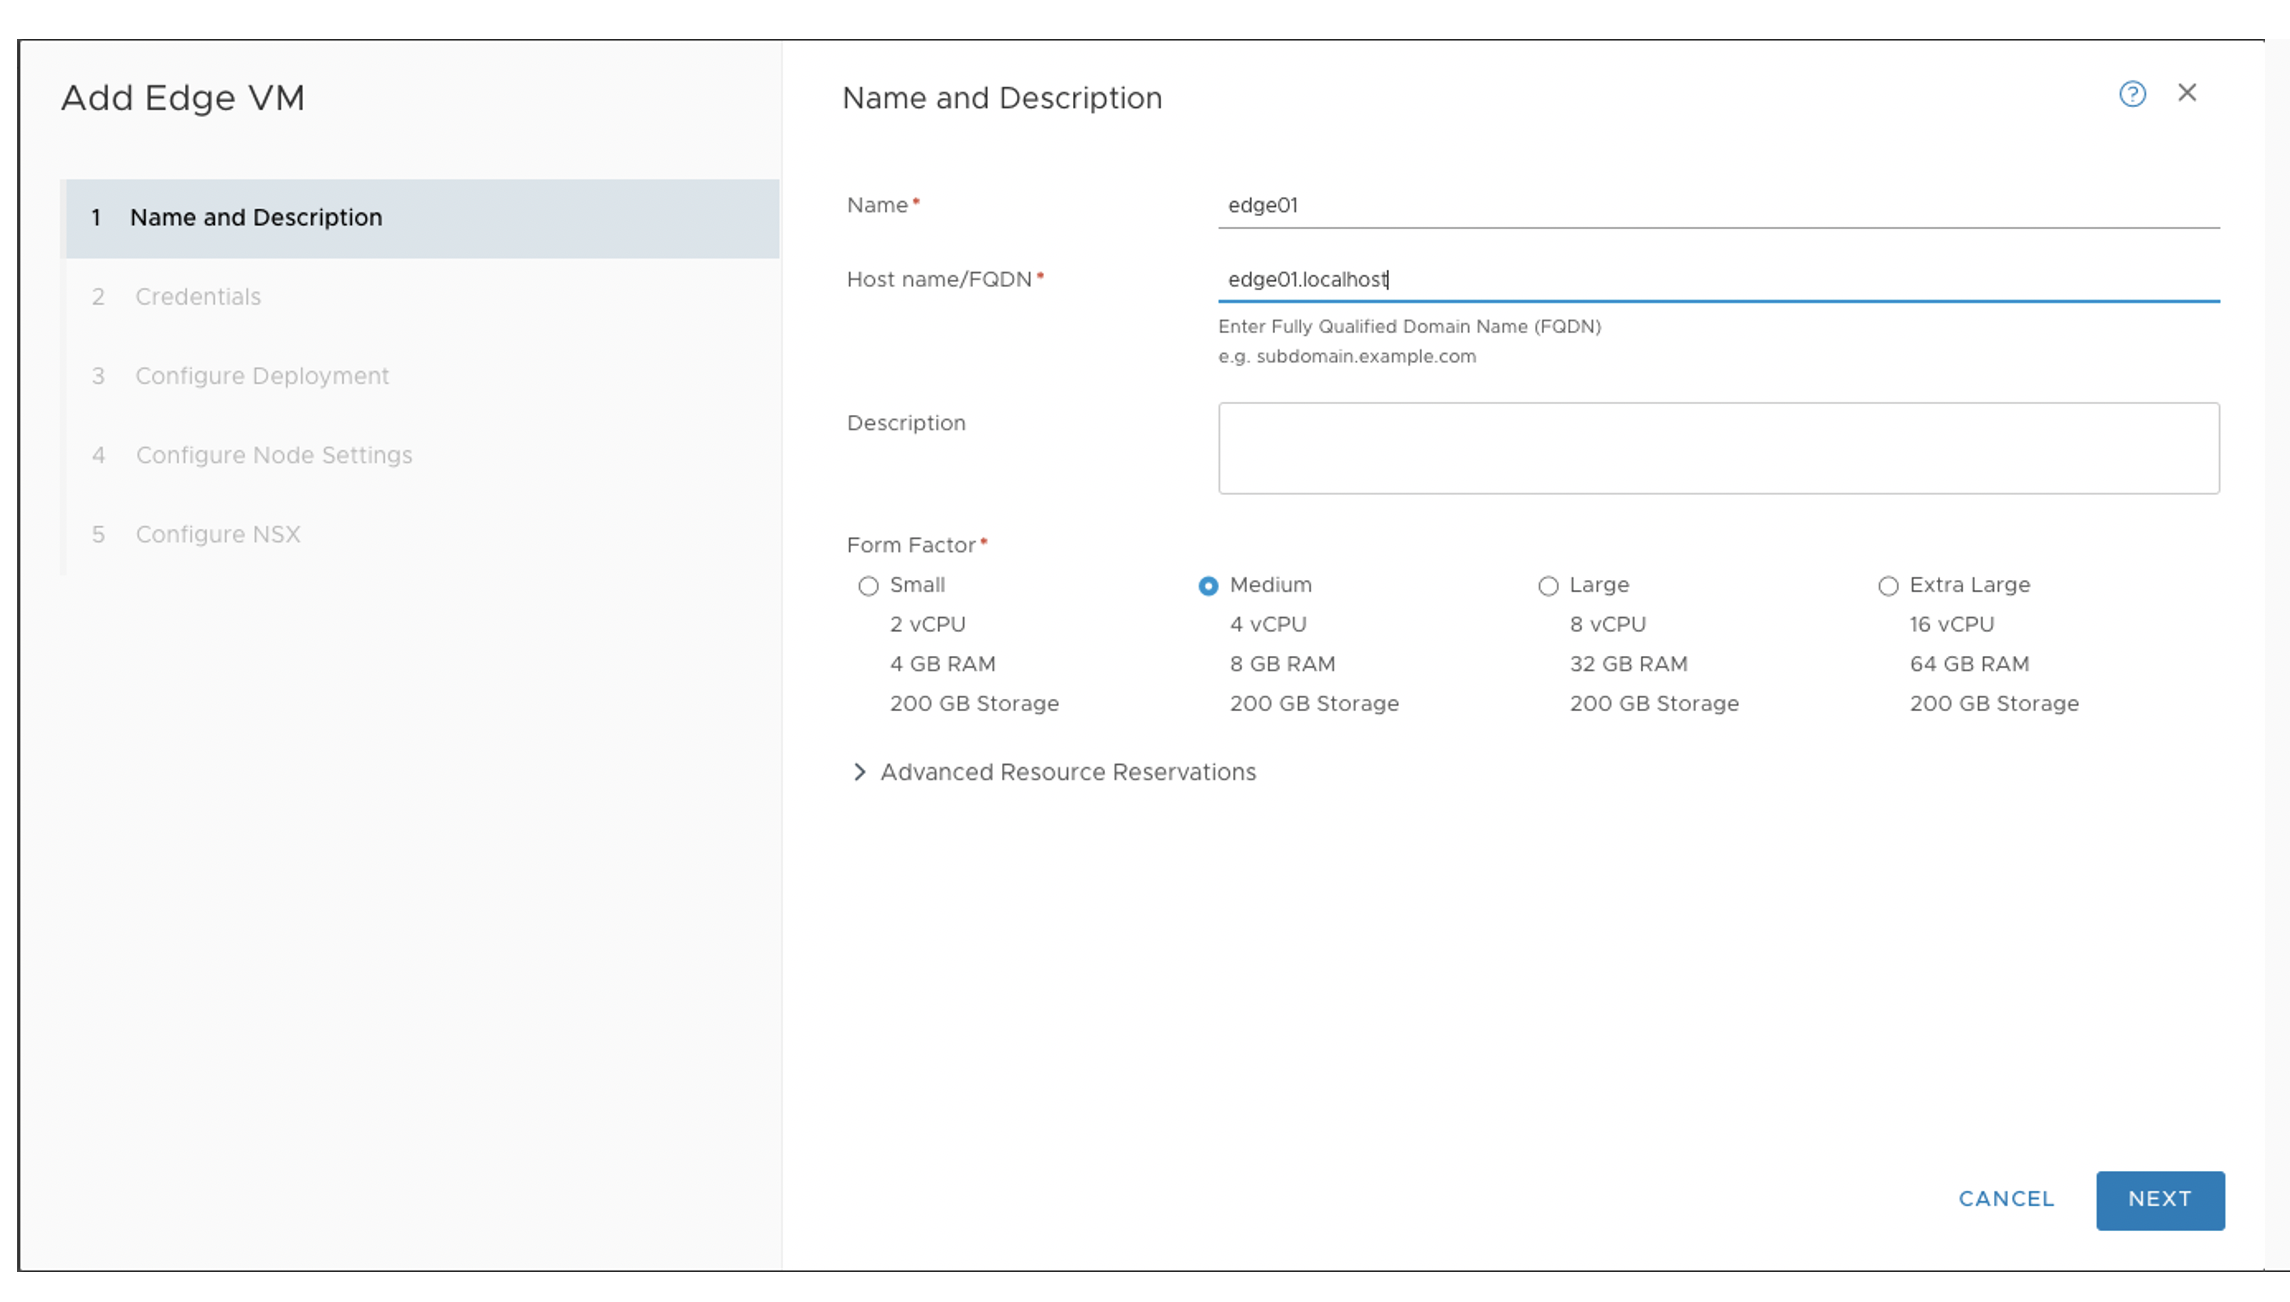Click the Name and Description heading
This screenshot has height=1302, width=2290.
(x=1002, y=98)
